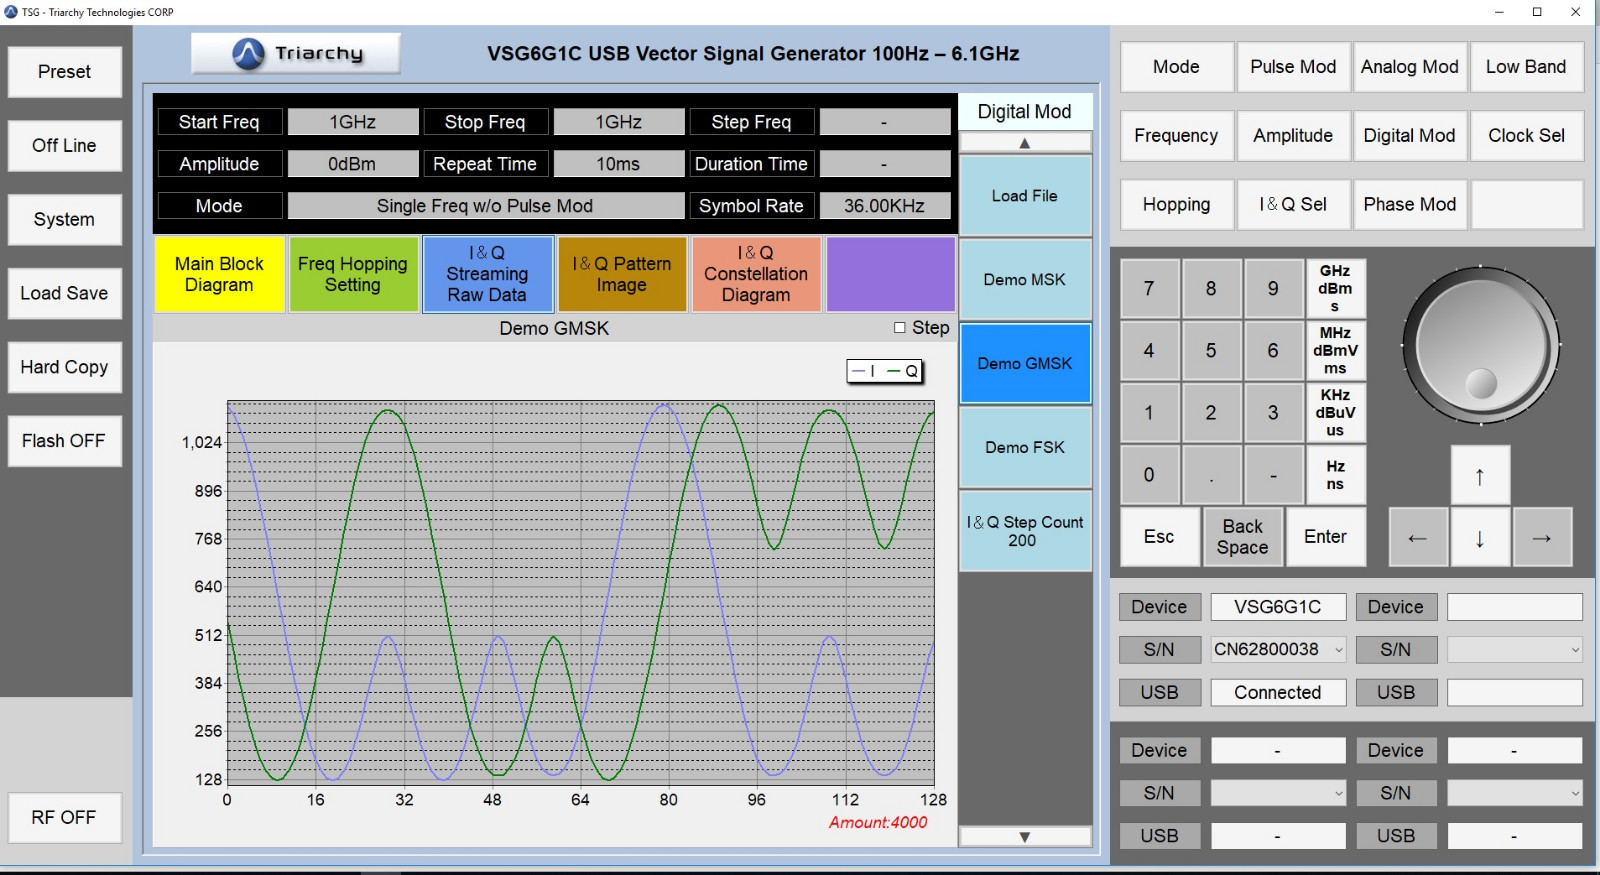The height and width of the screenshot is (875, 1600).
Task: Select Demo MSK option
Action: point(1025,280)
